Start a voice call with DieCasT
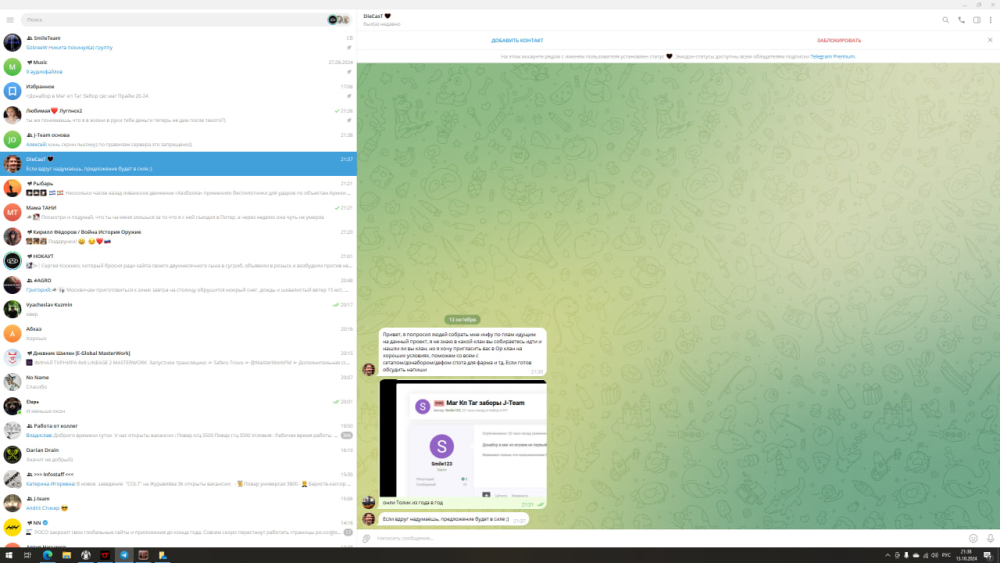 962,19
